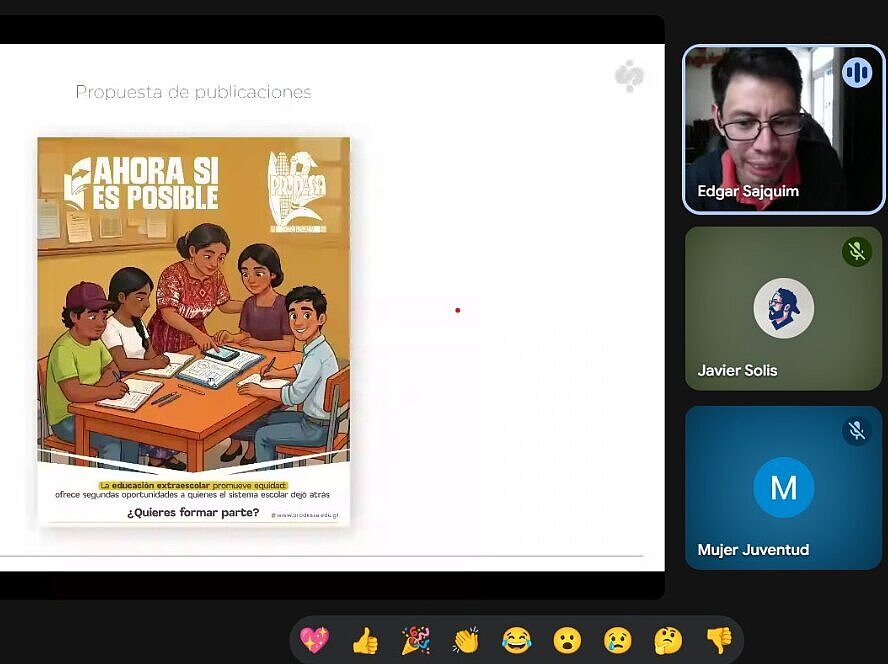Click "¿Quieres formar parte?" on the poster
The image size is (888, 664).
point(193,513)
